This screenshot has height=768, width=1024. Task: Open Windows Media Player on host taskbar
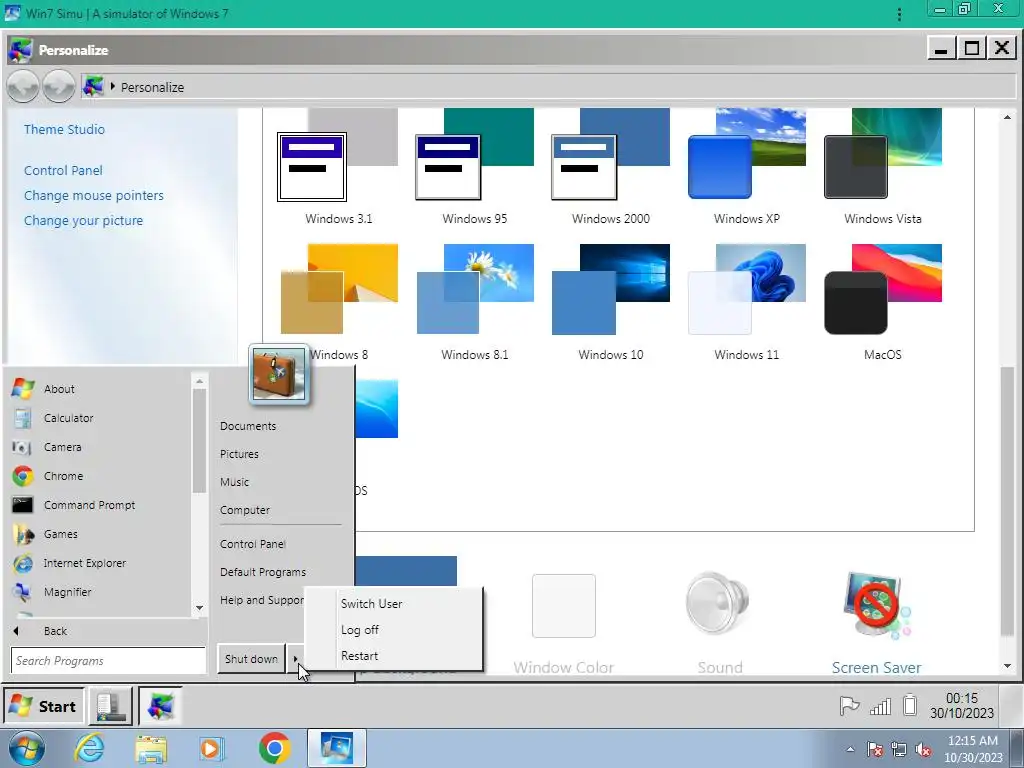coord(212,748)
